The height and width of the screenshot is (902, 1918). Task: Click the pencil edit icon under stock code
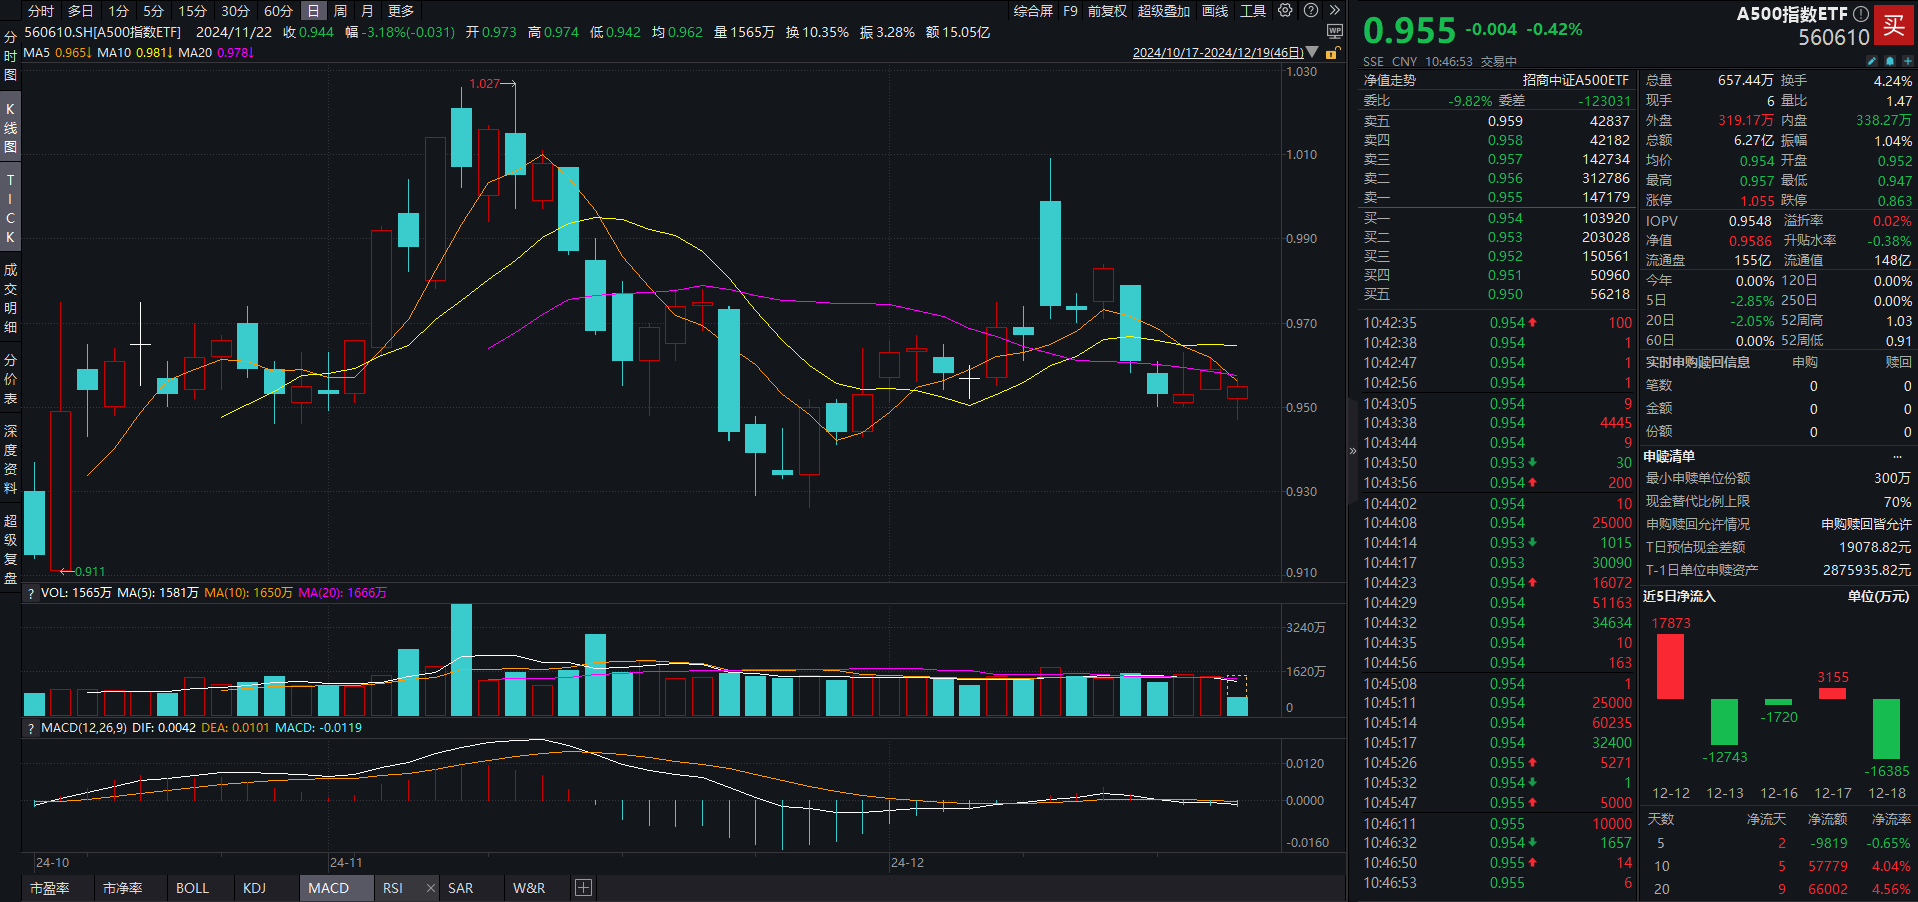1872,61
